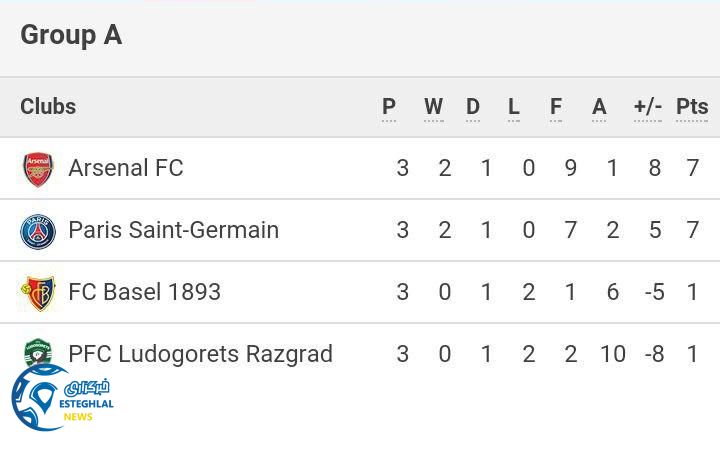Select the FC Basel 1893 name
The width and height of the screenshot is (720, 450).
click(x=144, y=292)
